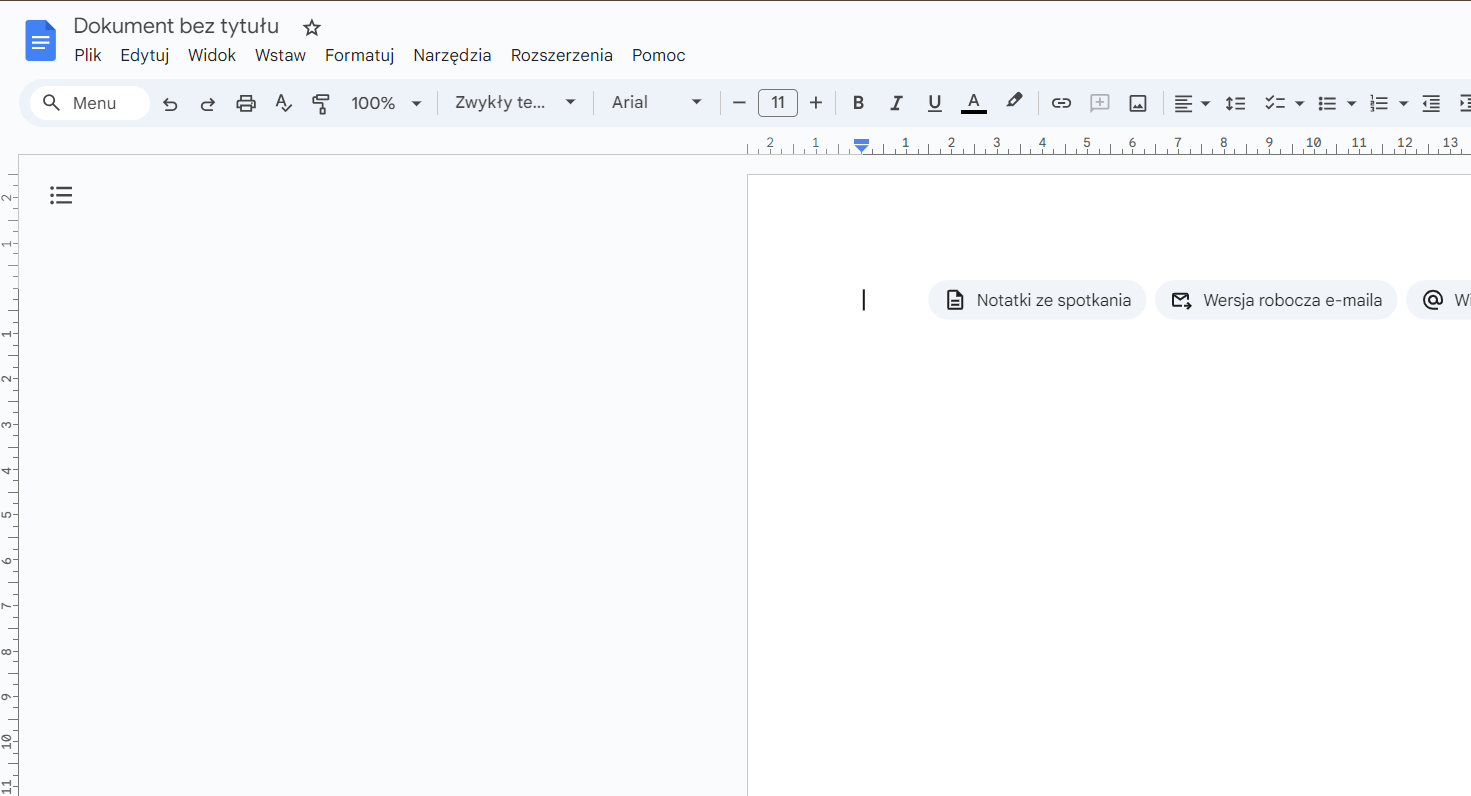The width and height of the screenshot is (1471, 796).
Task: Open line and paragraph spacing
Action: pyautogui.click(x=1236, y=102)
